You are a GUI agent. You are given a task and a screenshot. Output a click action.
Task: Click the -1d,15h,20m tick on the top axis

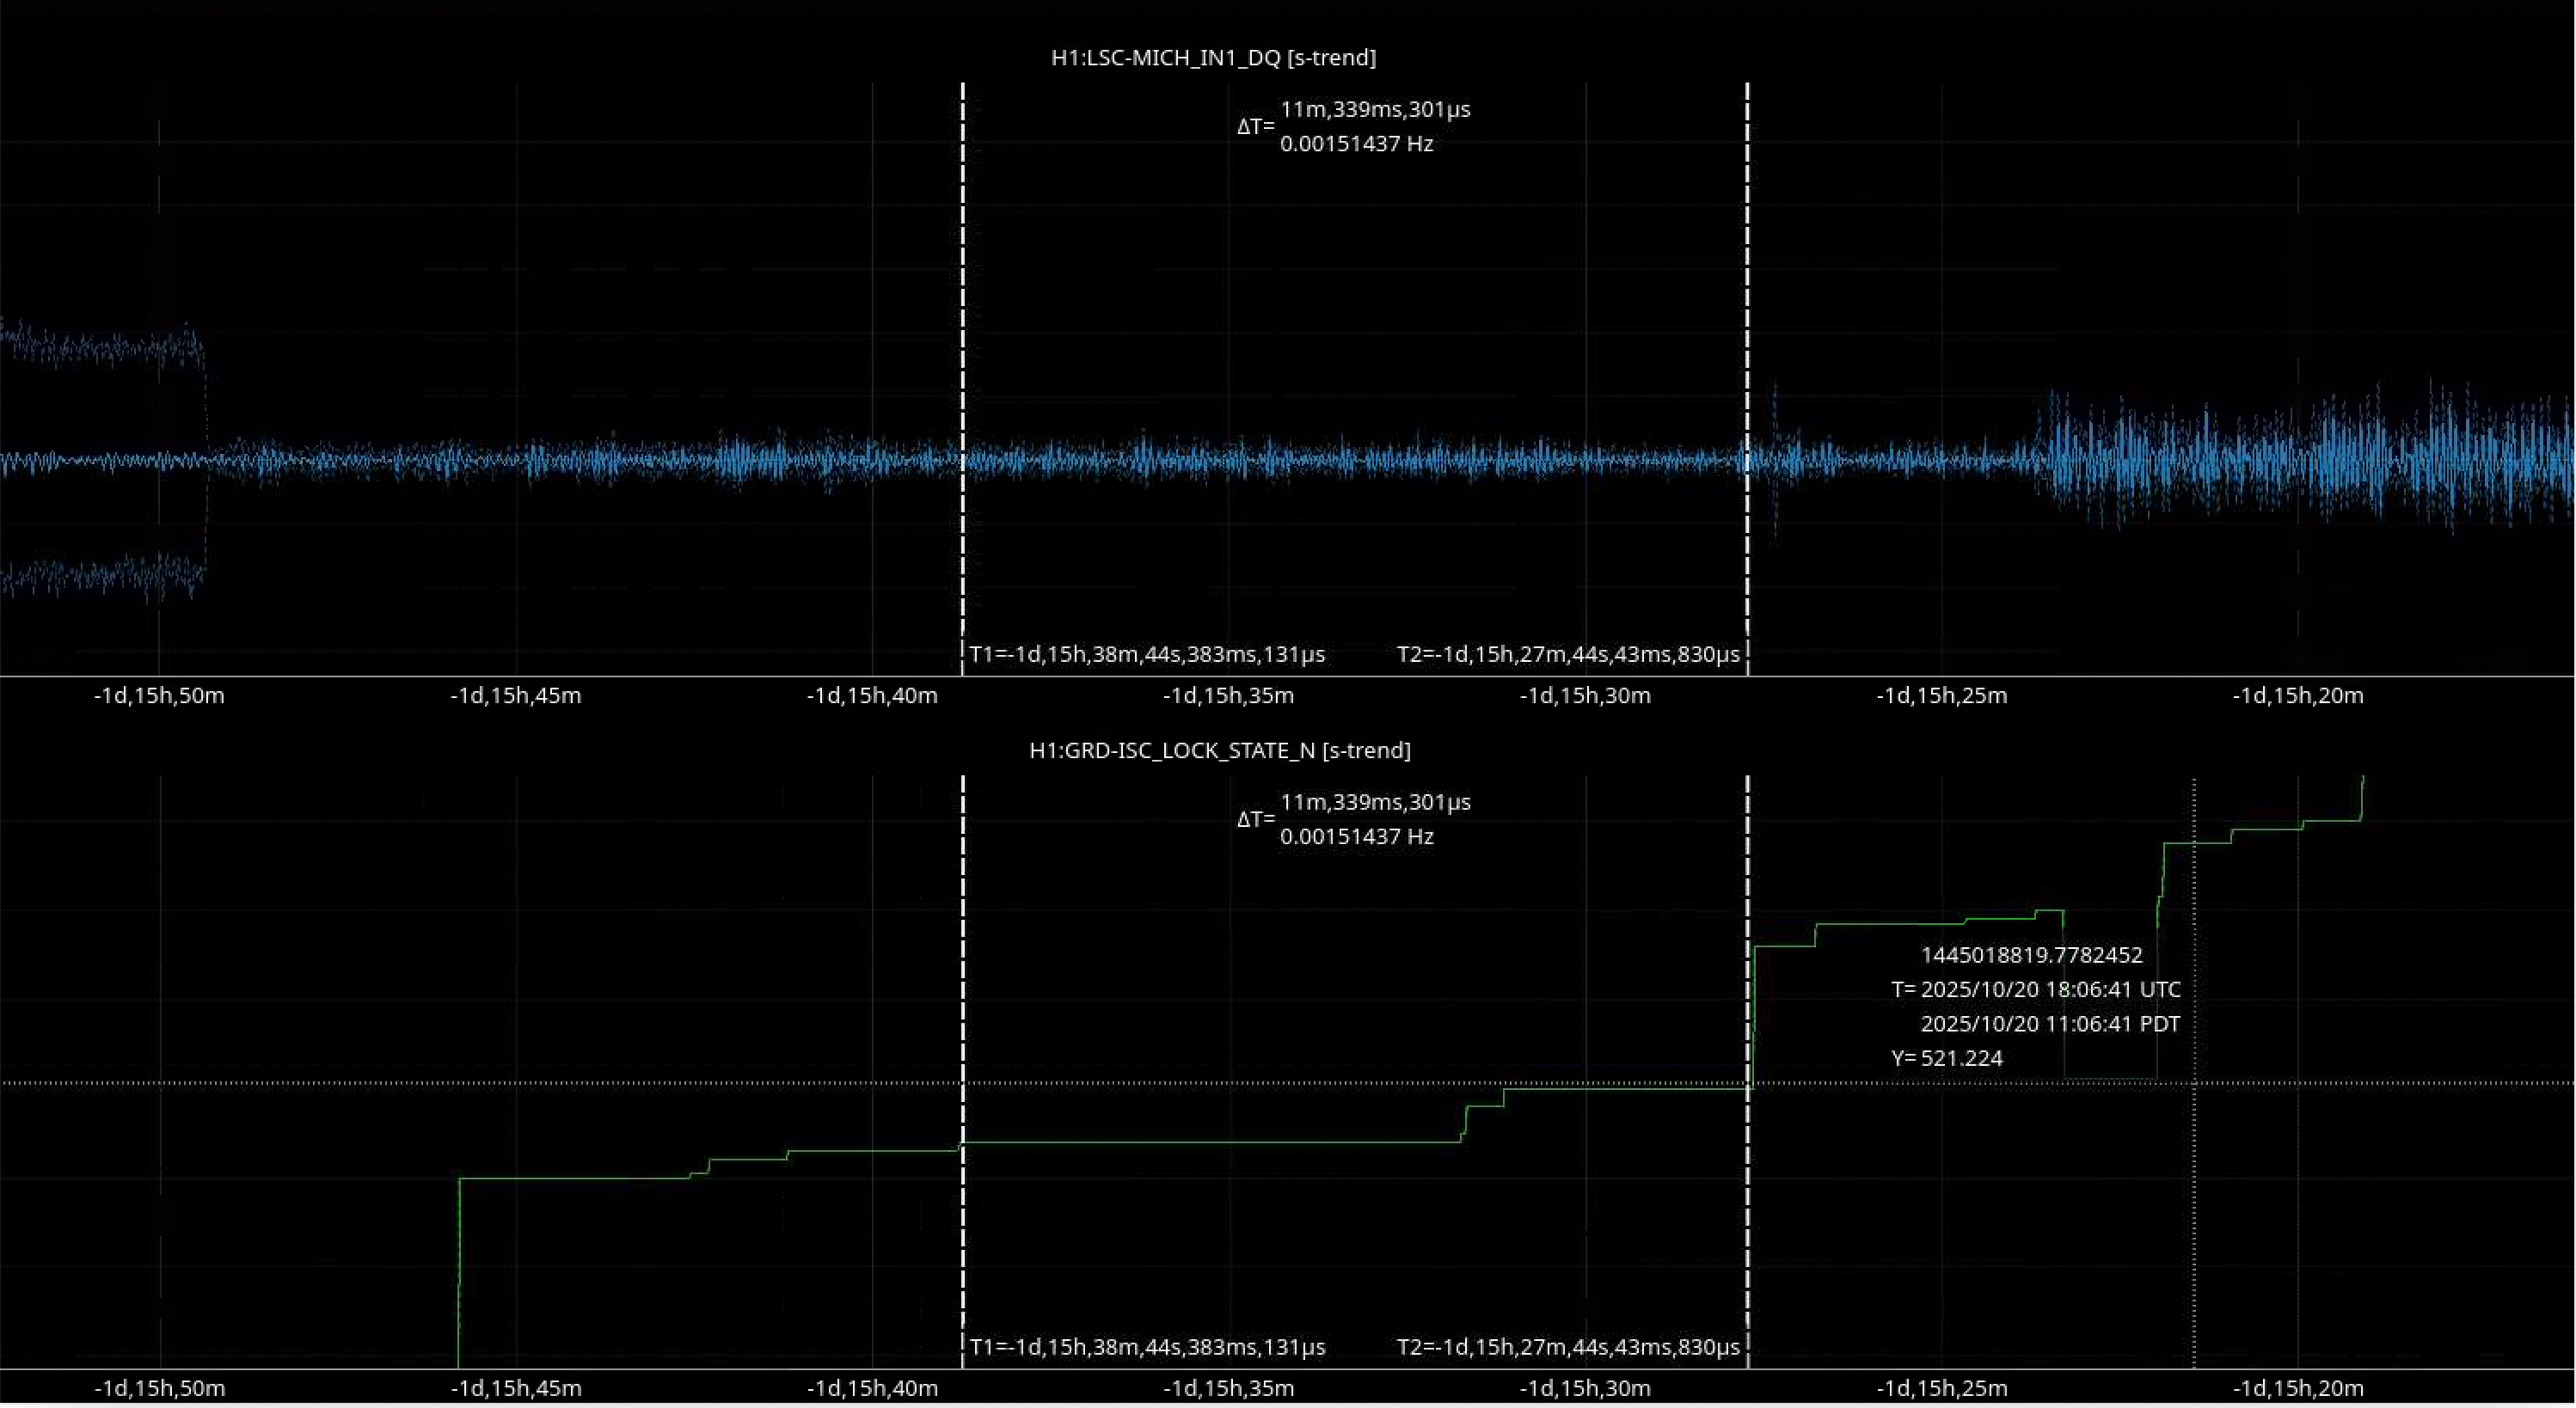tap(2298, 696)
